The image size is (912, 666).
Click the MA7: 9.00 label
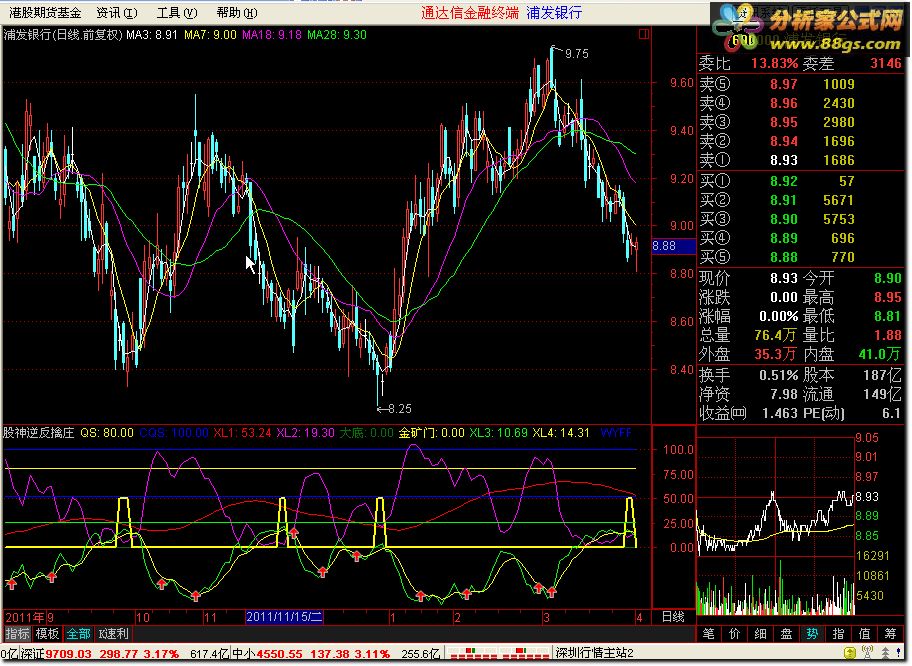211,34
